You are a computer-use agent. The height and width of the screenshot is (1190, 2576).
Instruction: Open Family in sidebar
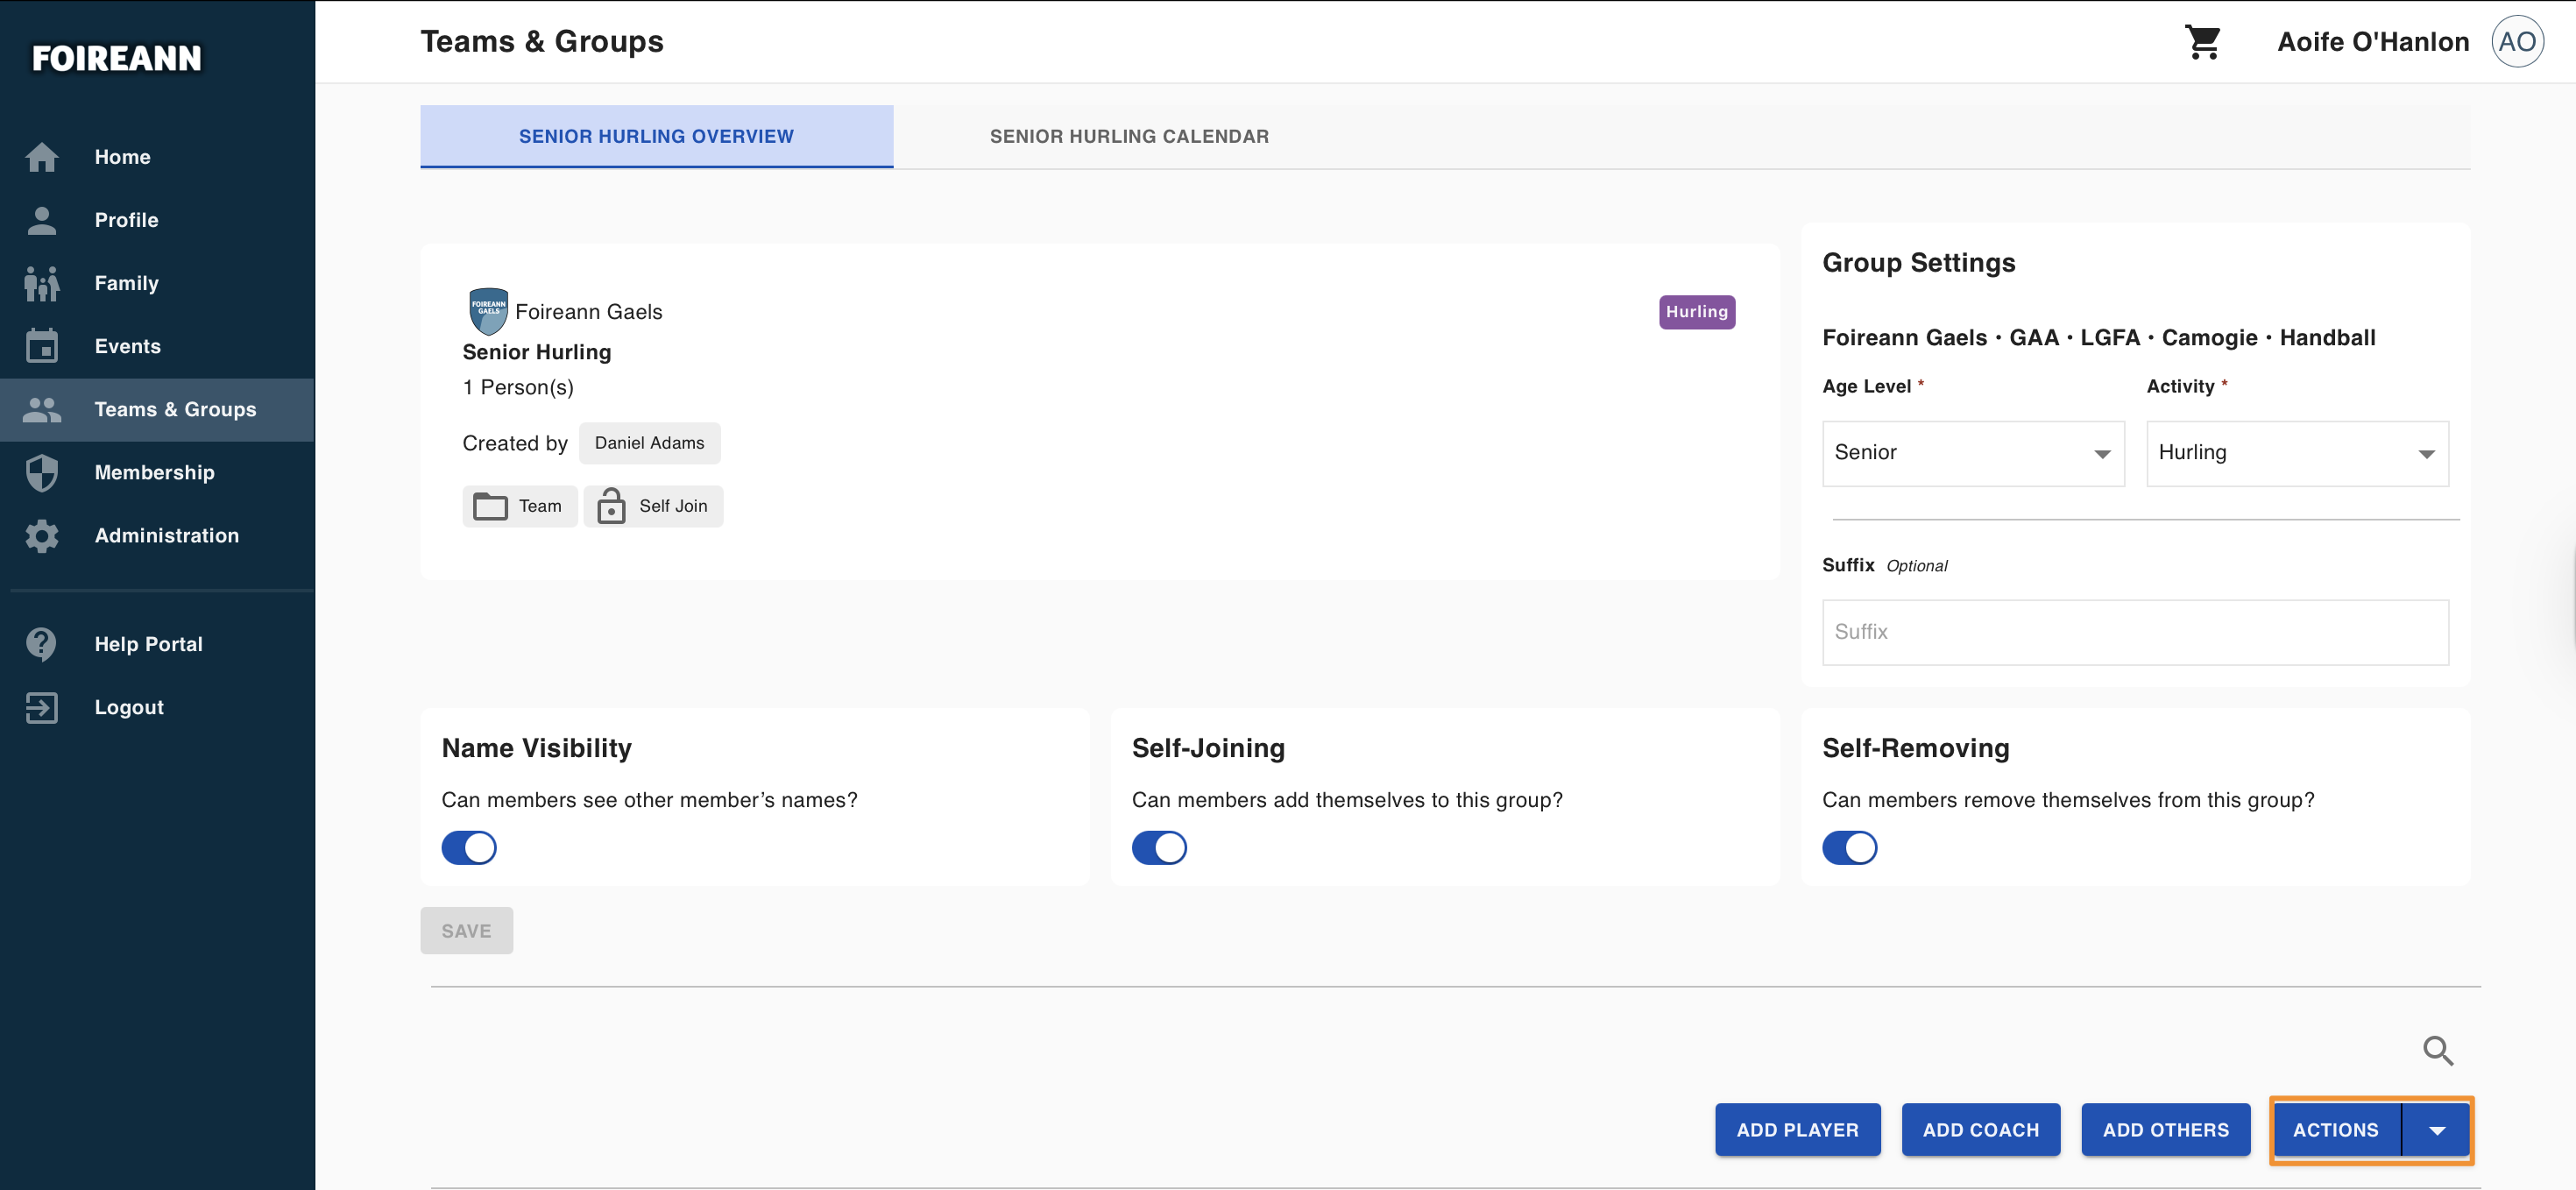(x=157, y=283)
